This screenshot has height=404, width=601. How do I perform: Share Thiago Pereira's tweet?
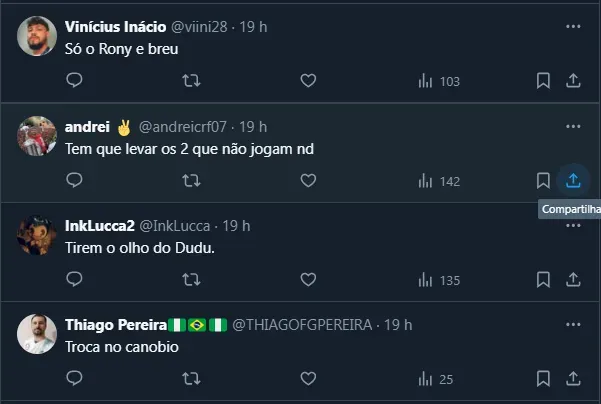click(573, 379)
